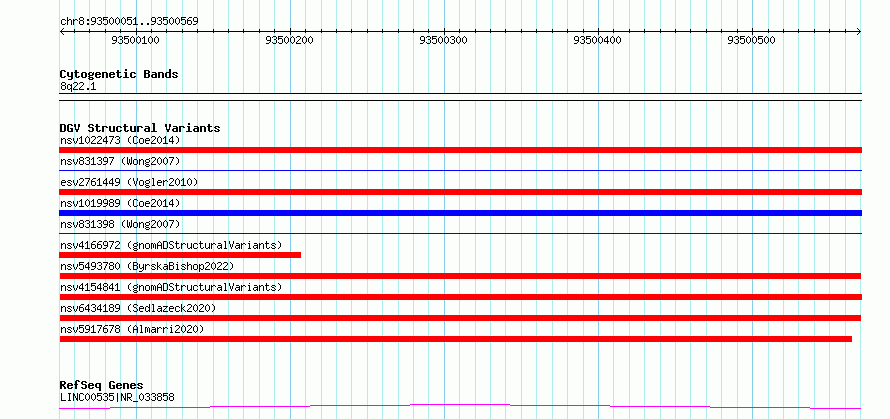890x419 pixels.
Task: Open the nsv1019989 (Coe2014) variant label
Action: pos(120,203)
